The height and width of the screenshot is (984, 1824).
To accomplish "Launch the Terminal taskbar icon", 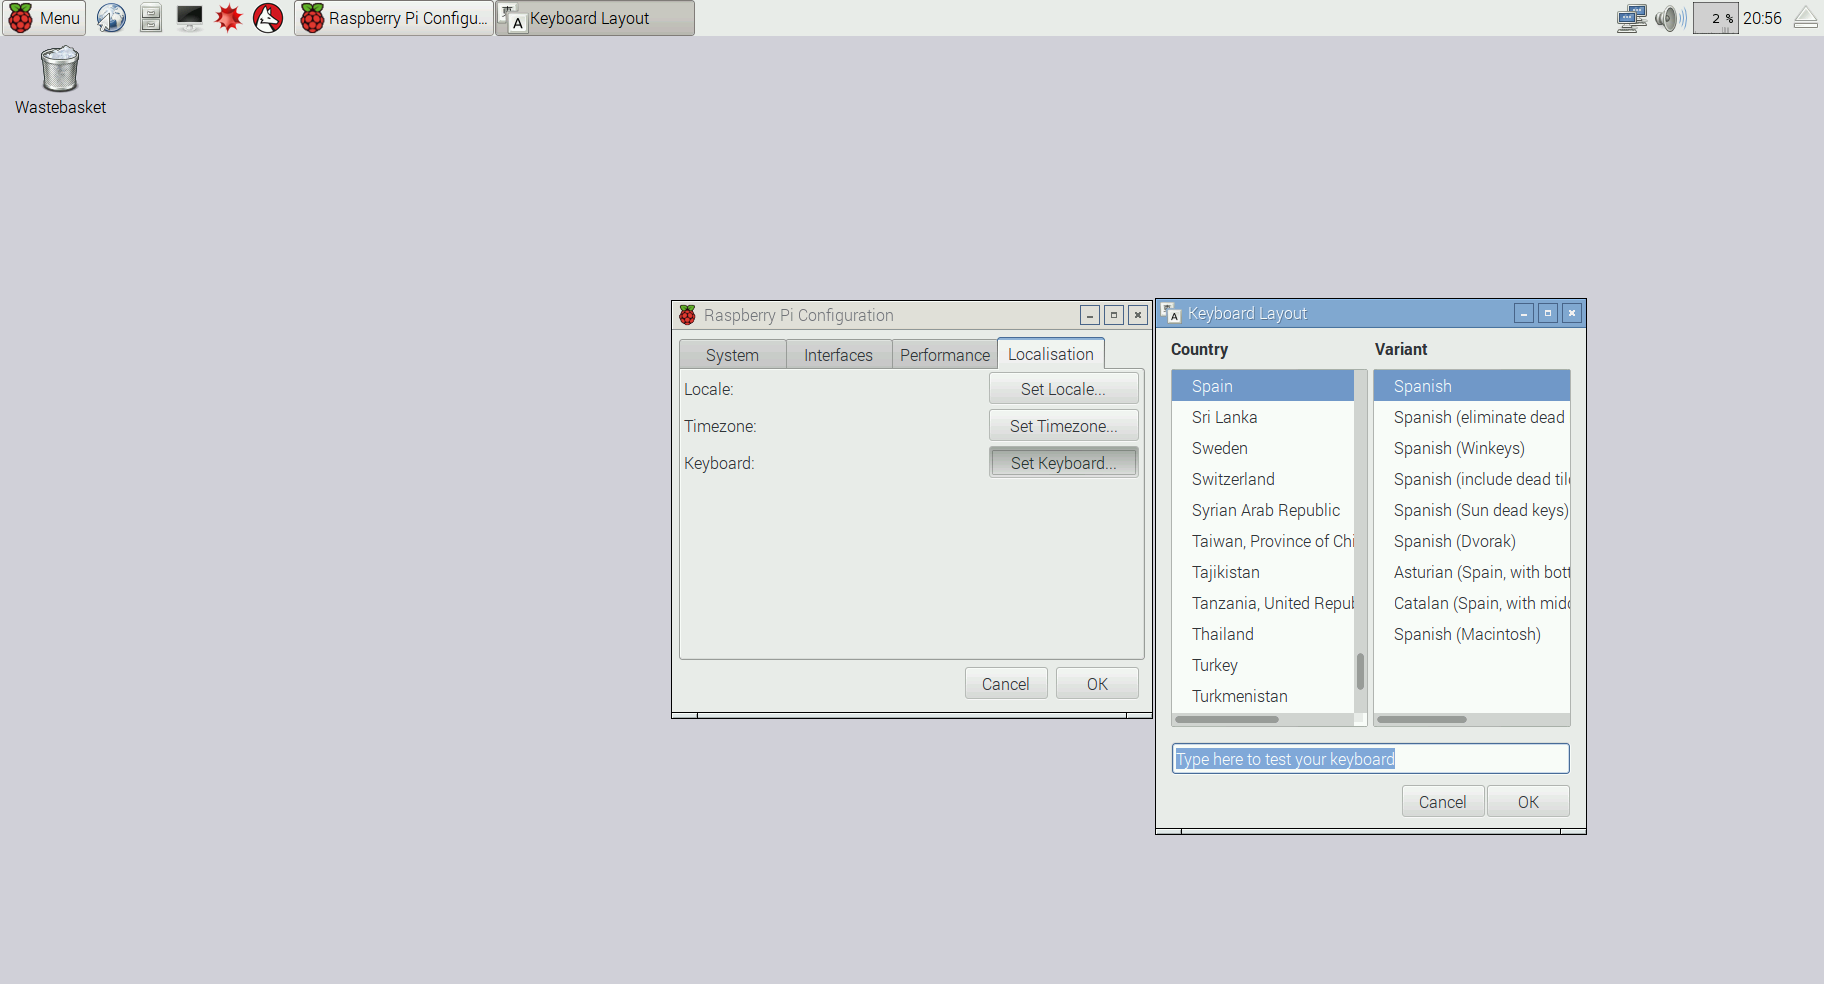I will (x=189, y=18).
